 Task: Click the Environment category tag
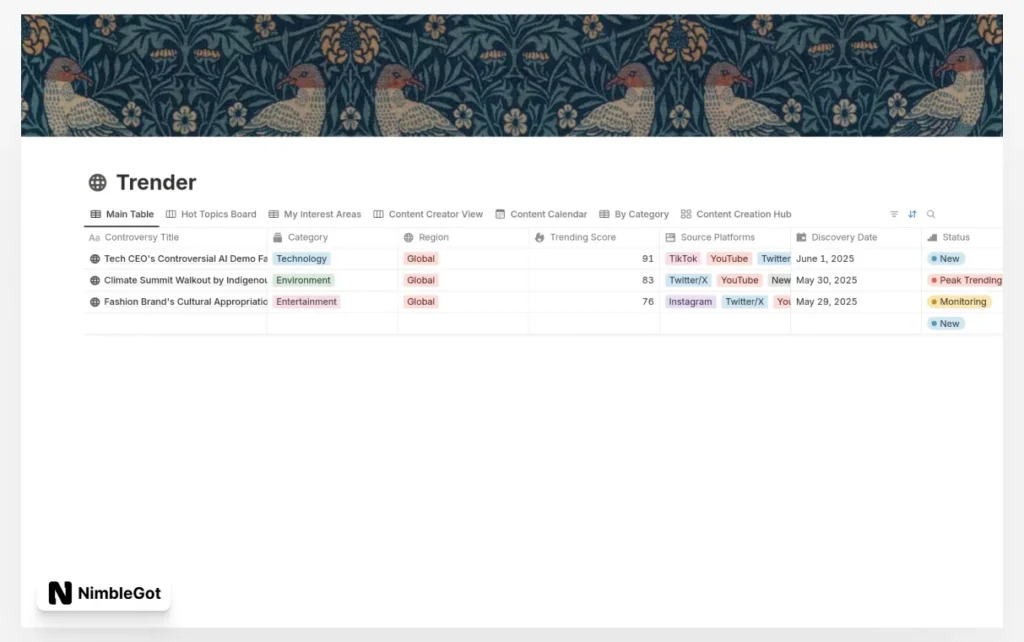click(303, 280)
